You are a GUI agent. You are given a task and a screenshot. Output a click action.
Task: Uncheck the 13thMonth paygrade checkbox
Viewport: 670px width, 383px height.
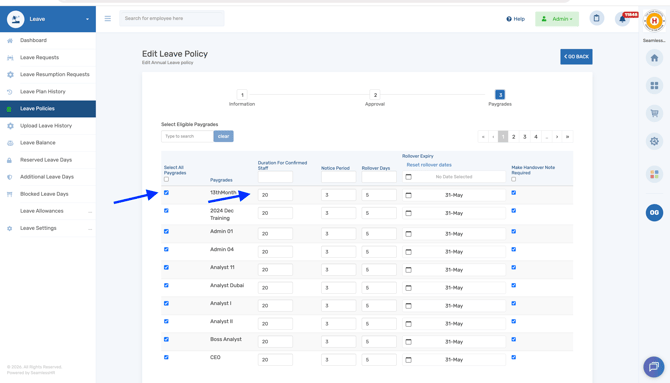tap(166, 193)
